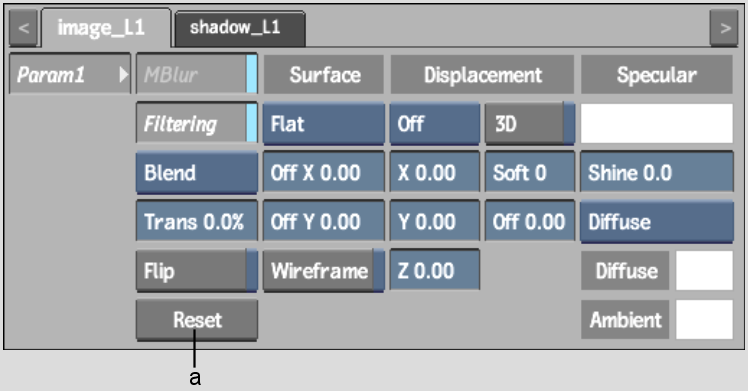
Task: Click the Reset button
Action: coord(197,320)
